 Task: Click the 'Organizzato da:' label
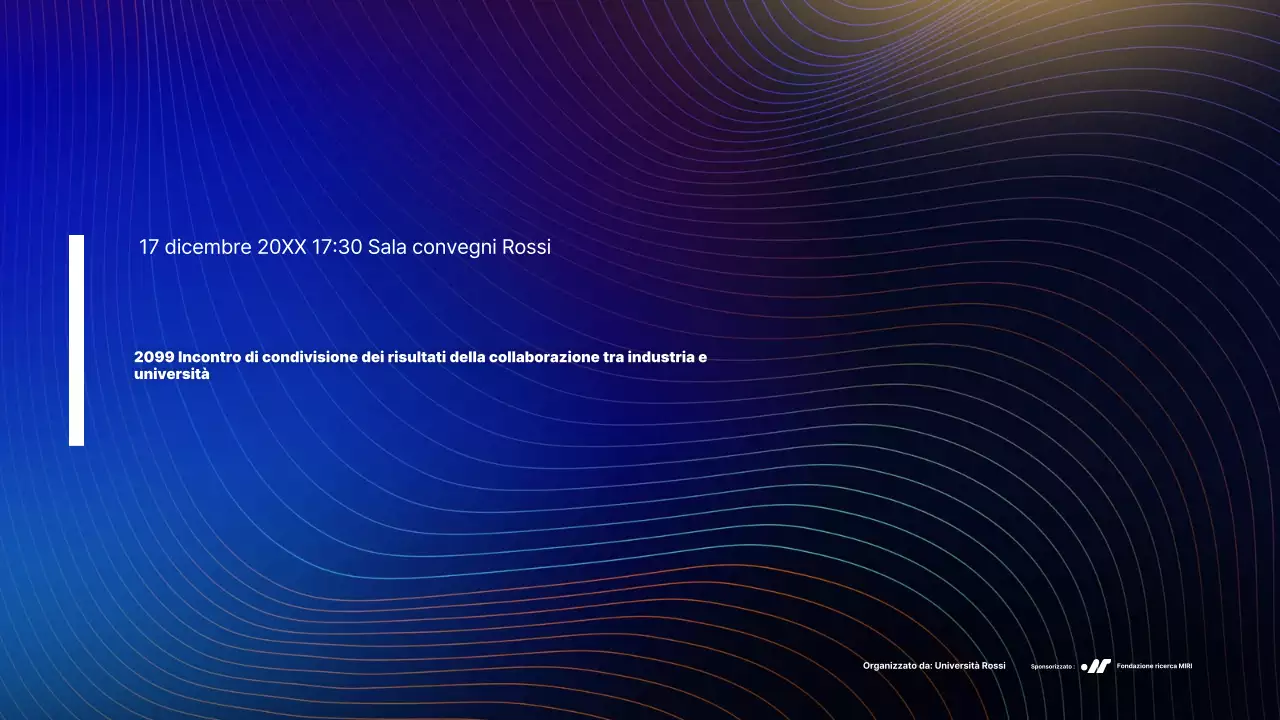[896, 666]
